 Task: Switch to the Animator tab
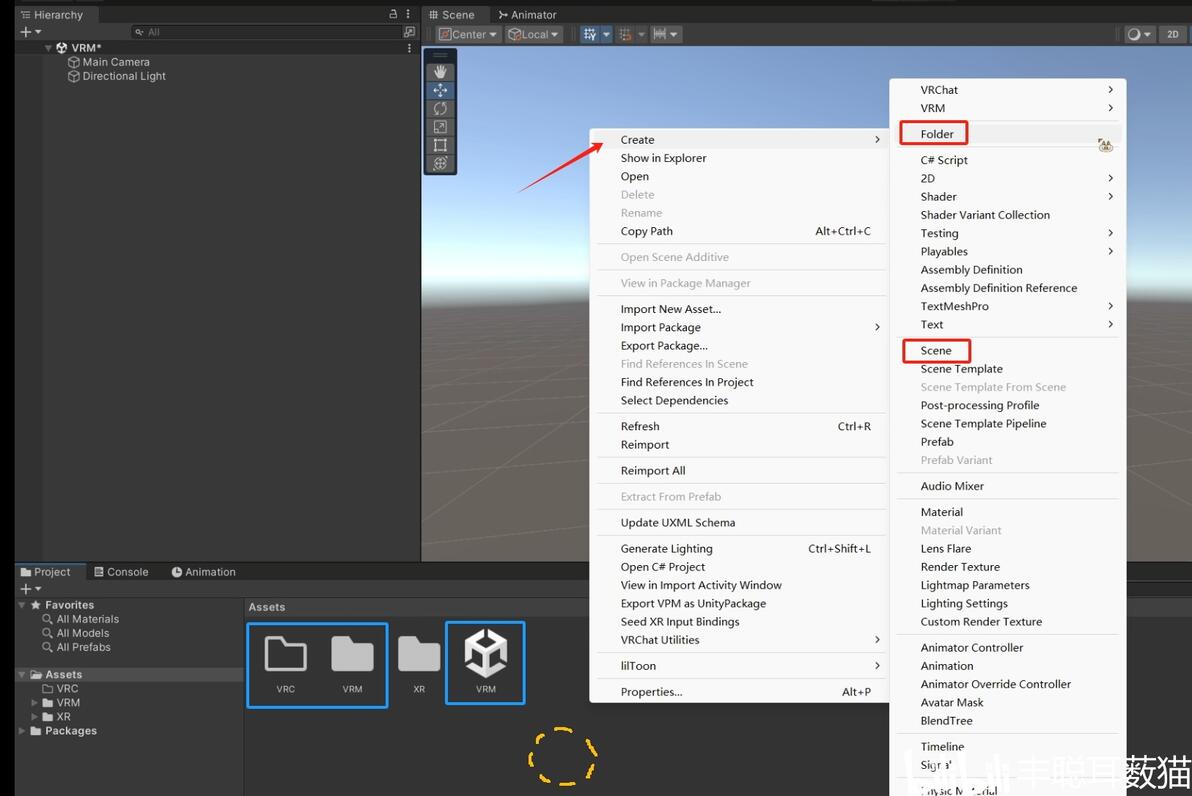(528, 14)
